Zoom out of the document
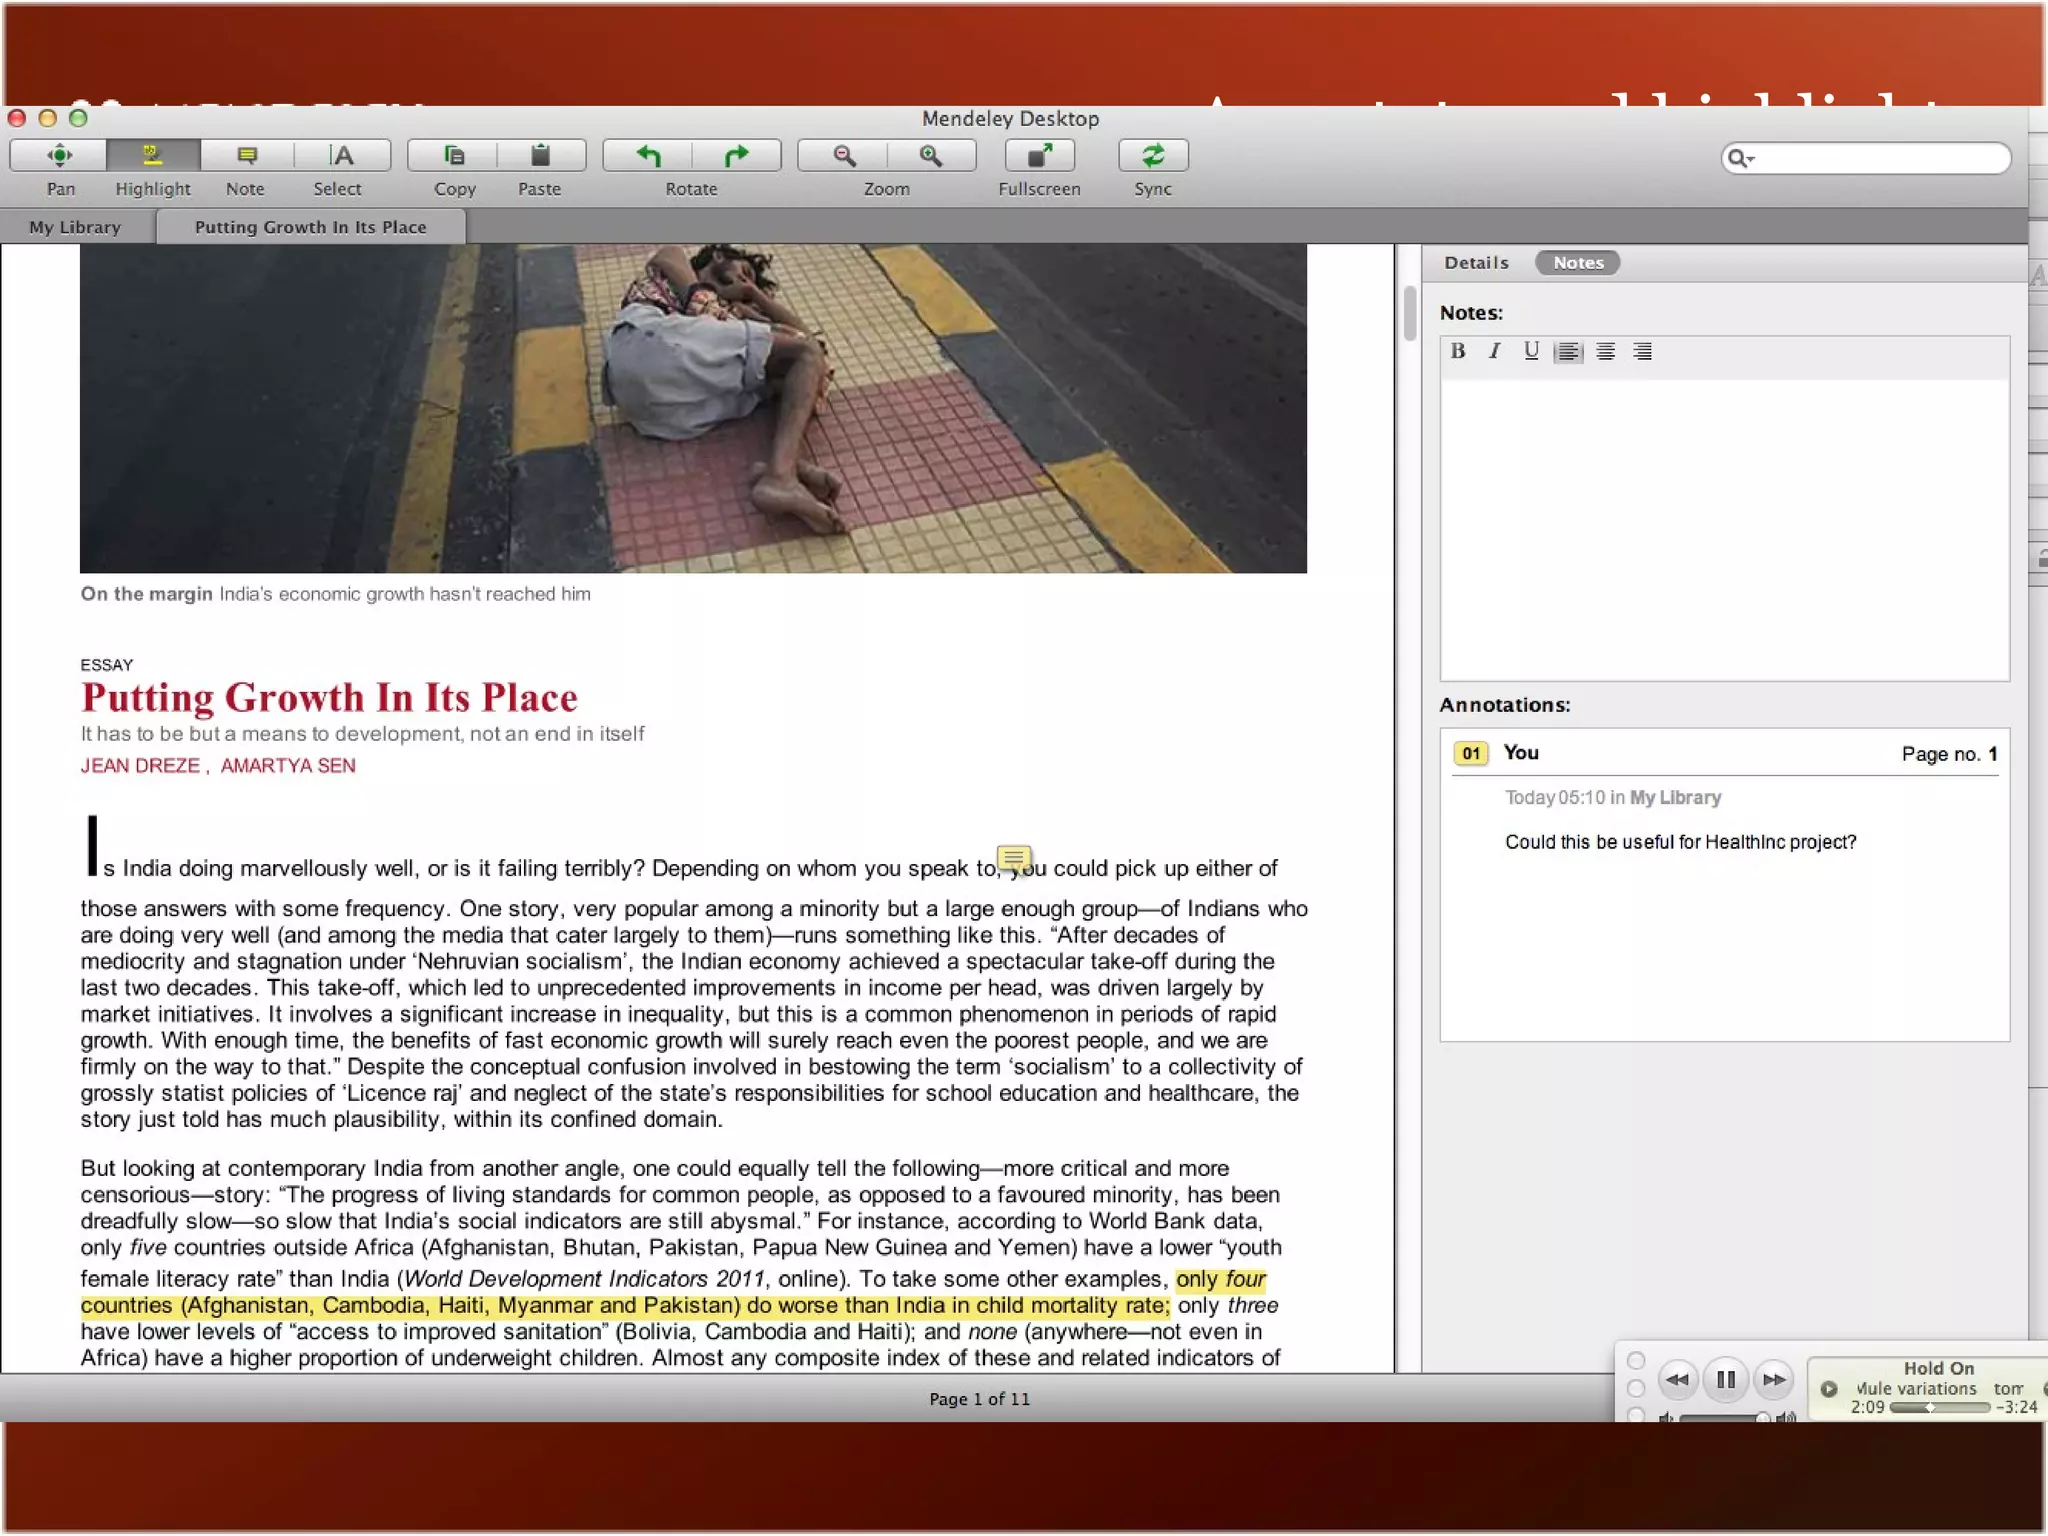The height and width of the screenshot is (1536, 2048). point(844,156)
